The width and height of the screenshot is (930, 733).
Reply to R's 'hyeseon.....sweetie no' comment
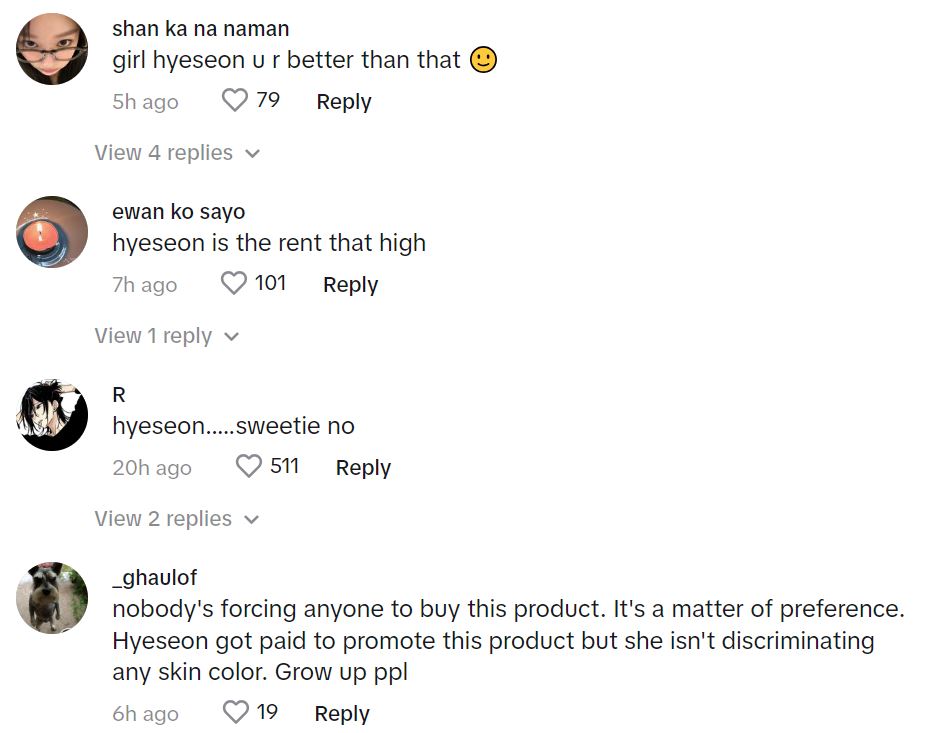[x=363, y=468]
